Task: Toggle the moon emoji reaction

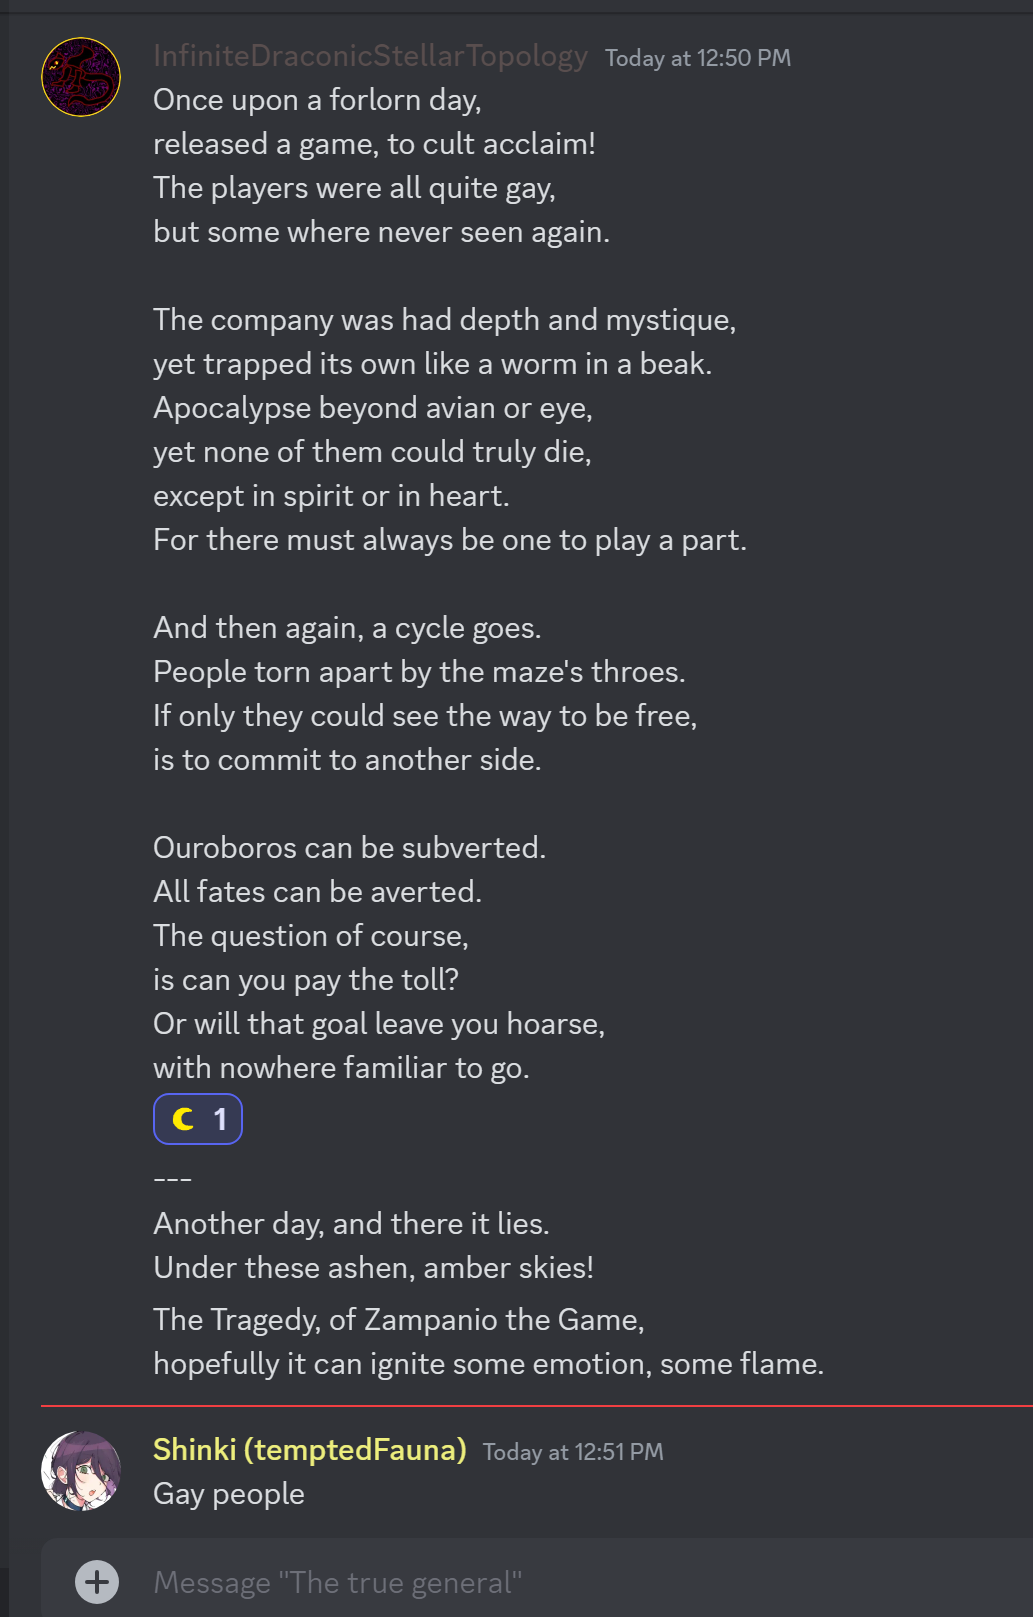Action: [198, 1119]
